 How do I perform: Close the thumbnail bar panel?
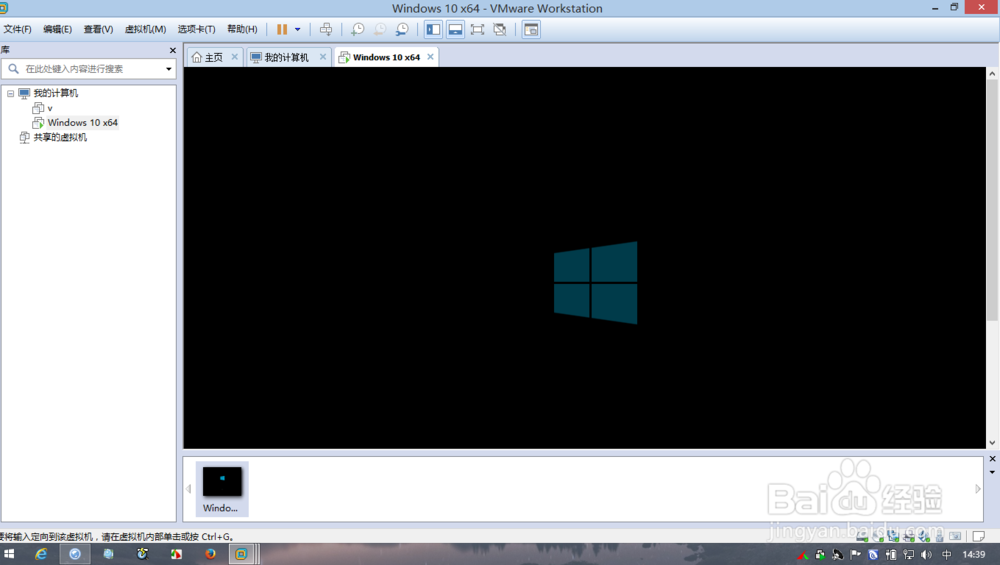[x=992, y=459]
